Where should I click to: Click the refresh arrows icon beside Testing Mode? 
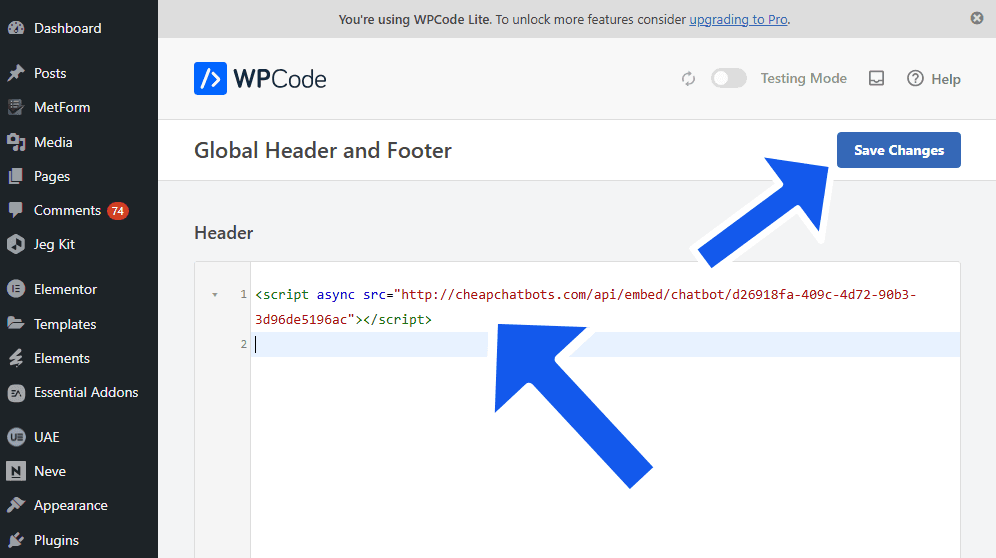tap(689, 79)
